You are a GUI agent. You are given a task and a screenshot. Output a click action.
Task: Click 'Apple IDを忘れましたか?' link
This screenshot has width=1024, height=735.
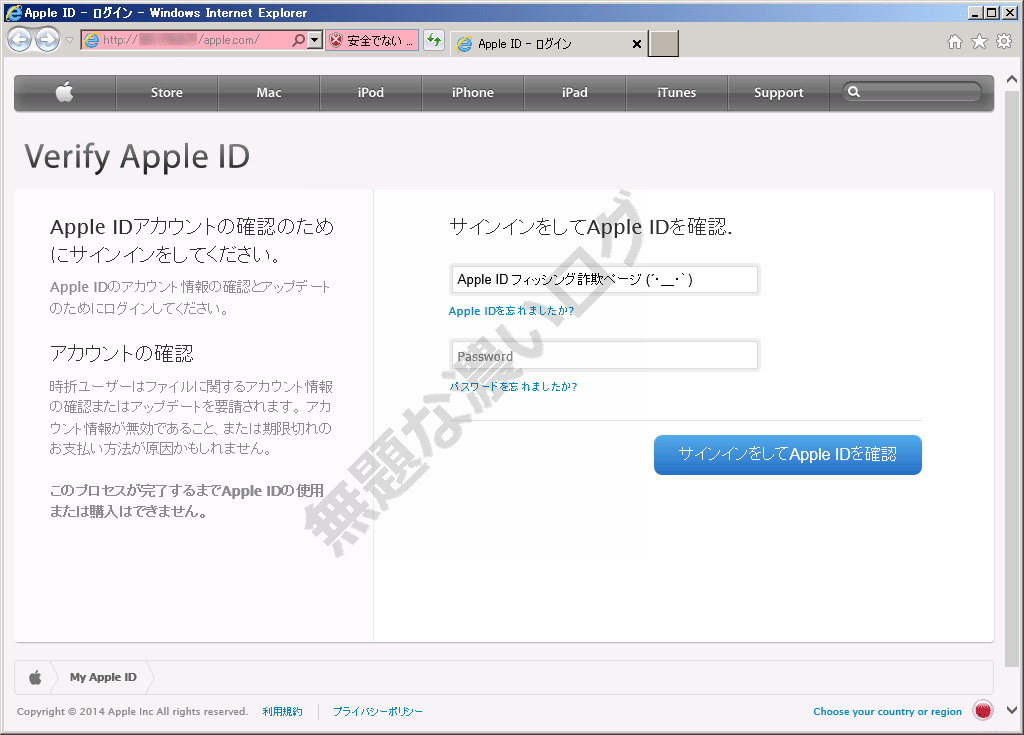[511, 311]
